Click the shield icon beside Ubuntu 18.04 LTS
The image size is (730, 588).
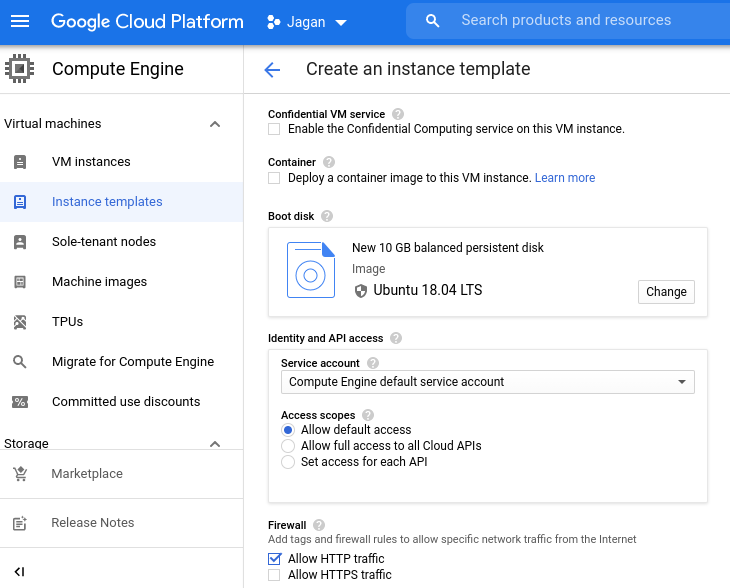click(361, 291)
